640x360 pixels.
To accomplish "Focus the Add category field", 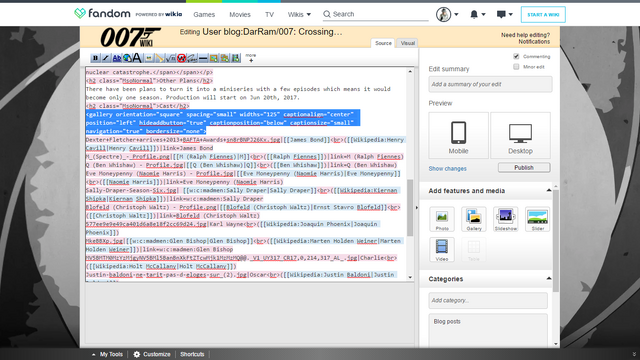I will point(488,300).
